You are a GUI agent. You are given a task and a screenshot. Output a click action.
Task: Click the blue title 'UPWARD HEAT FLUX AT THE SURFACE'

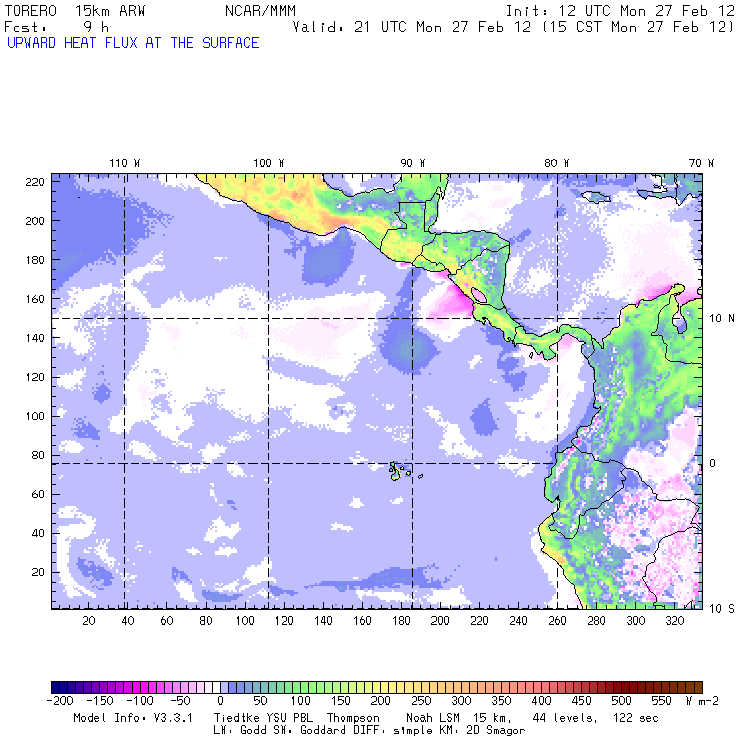pos(133,43)
